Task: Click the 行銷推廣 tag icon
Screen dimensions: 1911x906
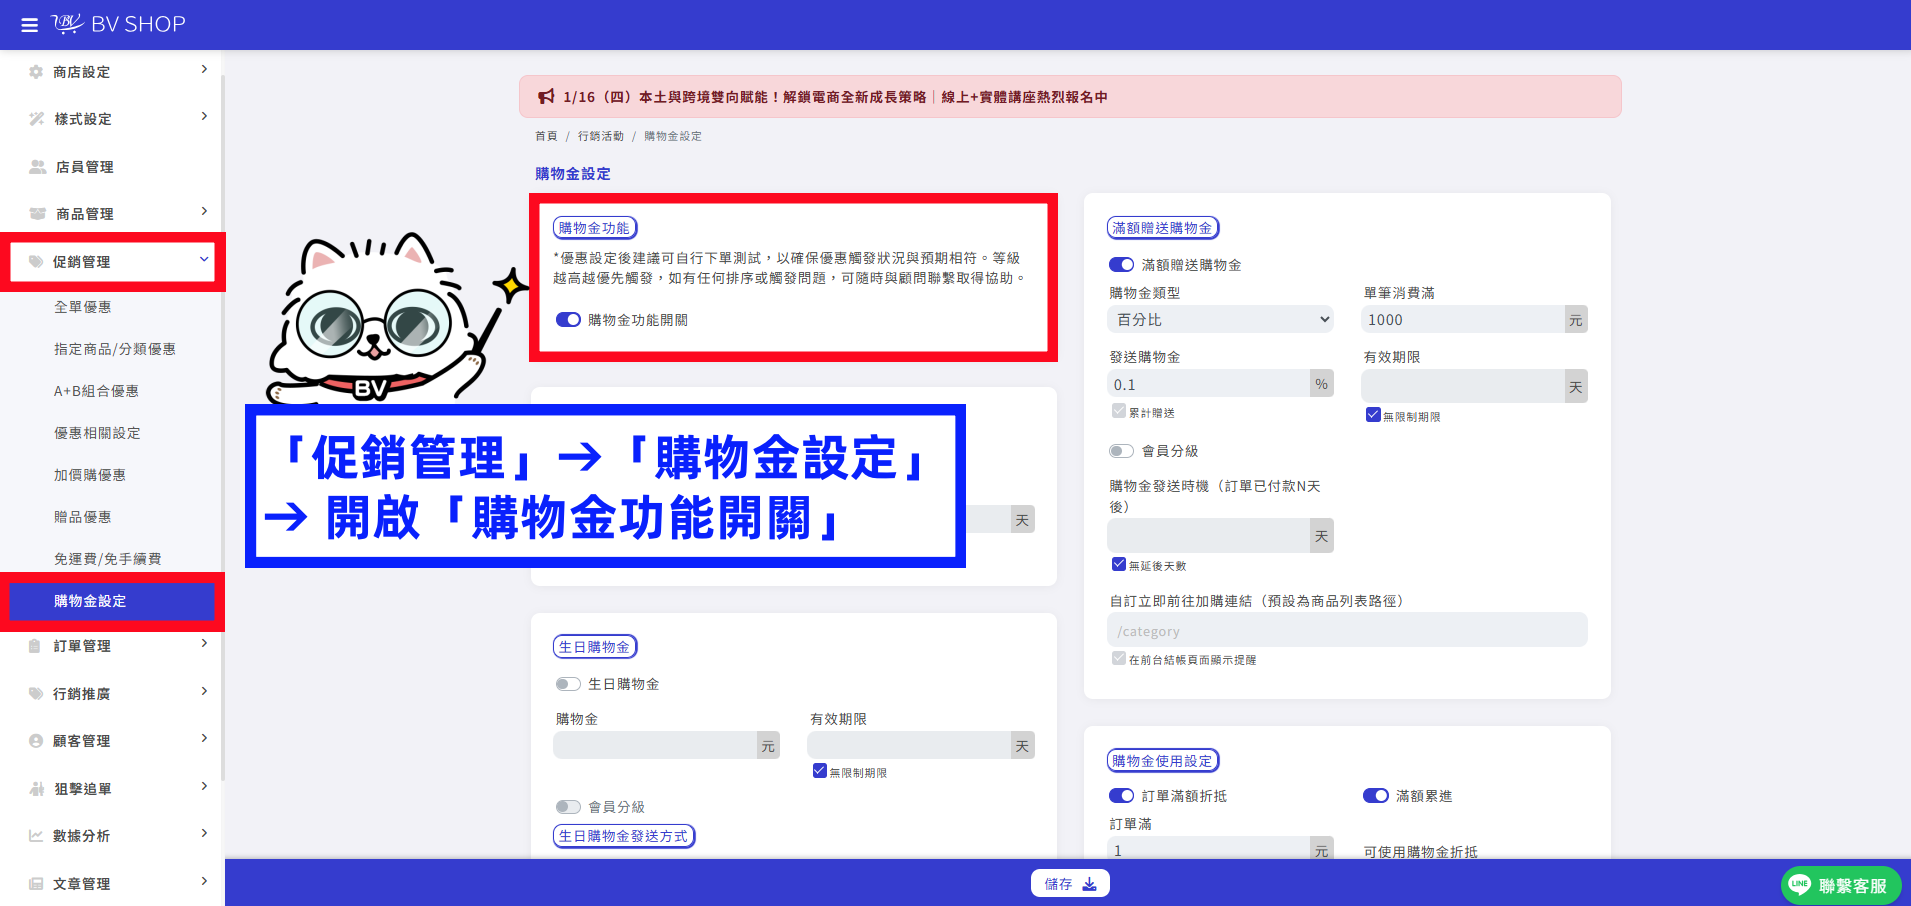Action: pos(36,694)
